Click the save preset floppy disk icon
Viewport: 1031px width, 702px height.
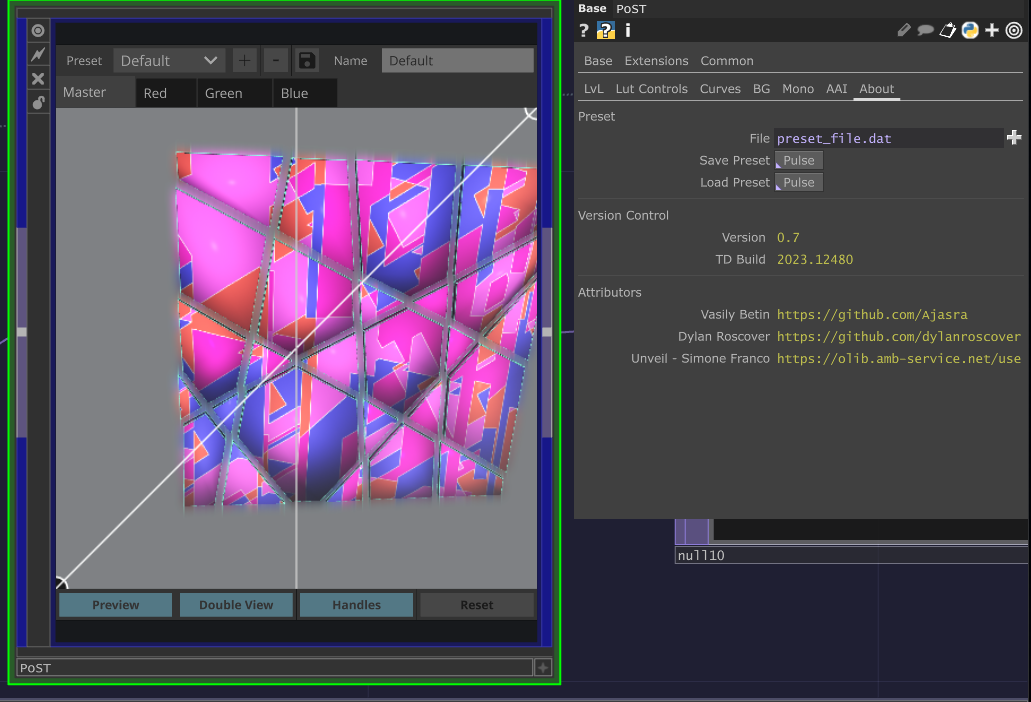306,60
